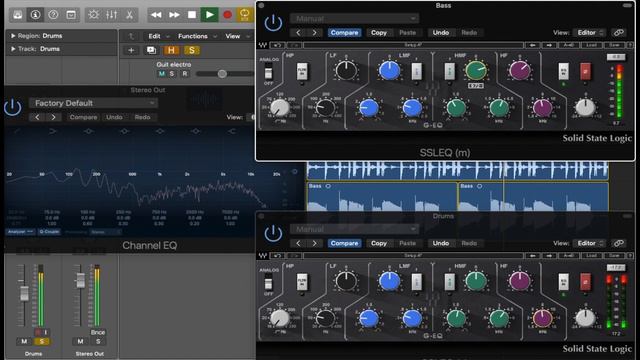The height and width of the screenshot is (360, 640).
Task: Click Undo in the Channel EQ window
Action: tap(114, 117)
